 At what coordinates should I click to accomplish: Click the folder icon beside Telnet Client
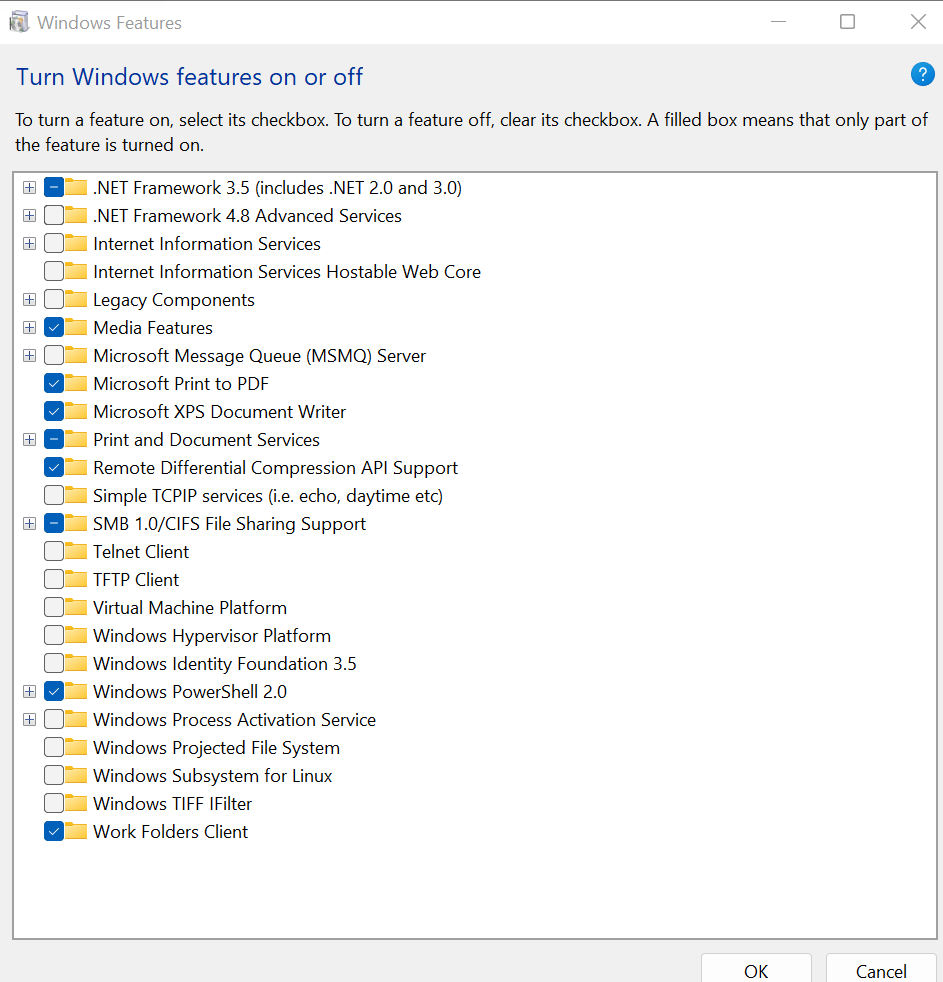76,551
